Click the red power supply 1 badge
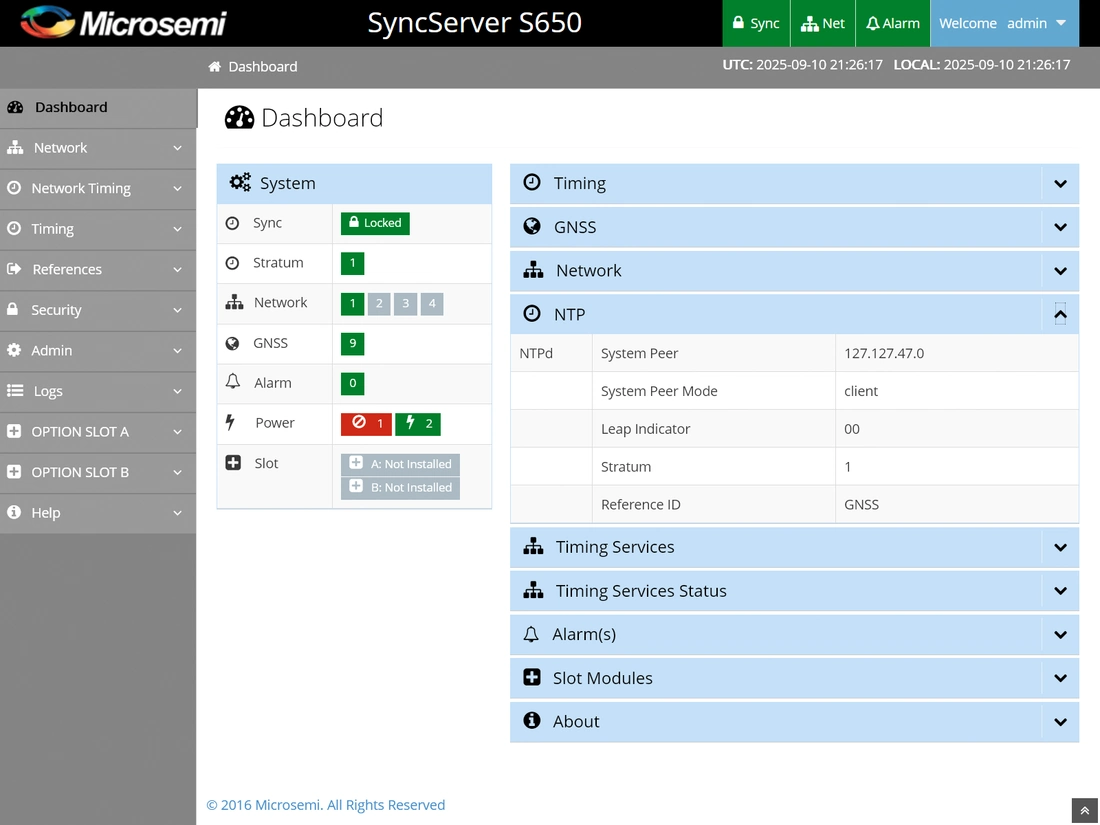 (x=366, y=424)
